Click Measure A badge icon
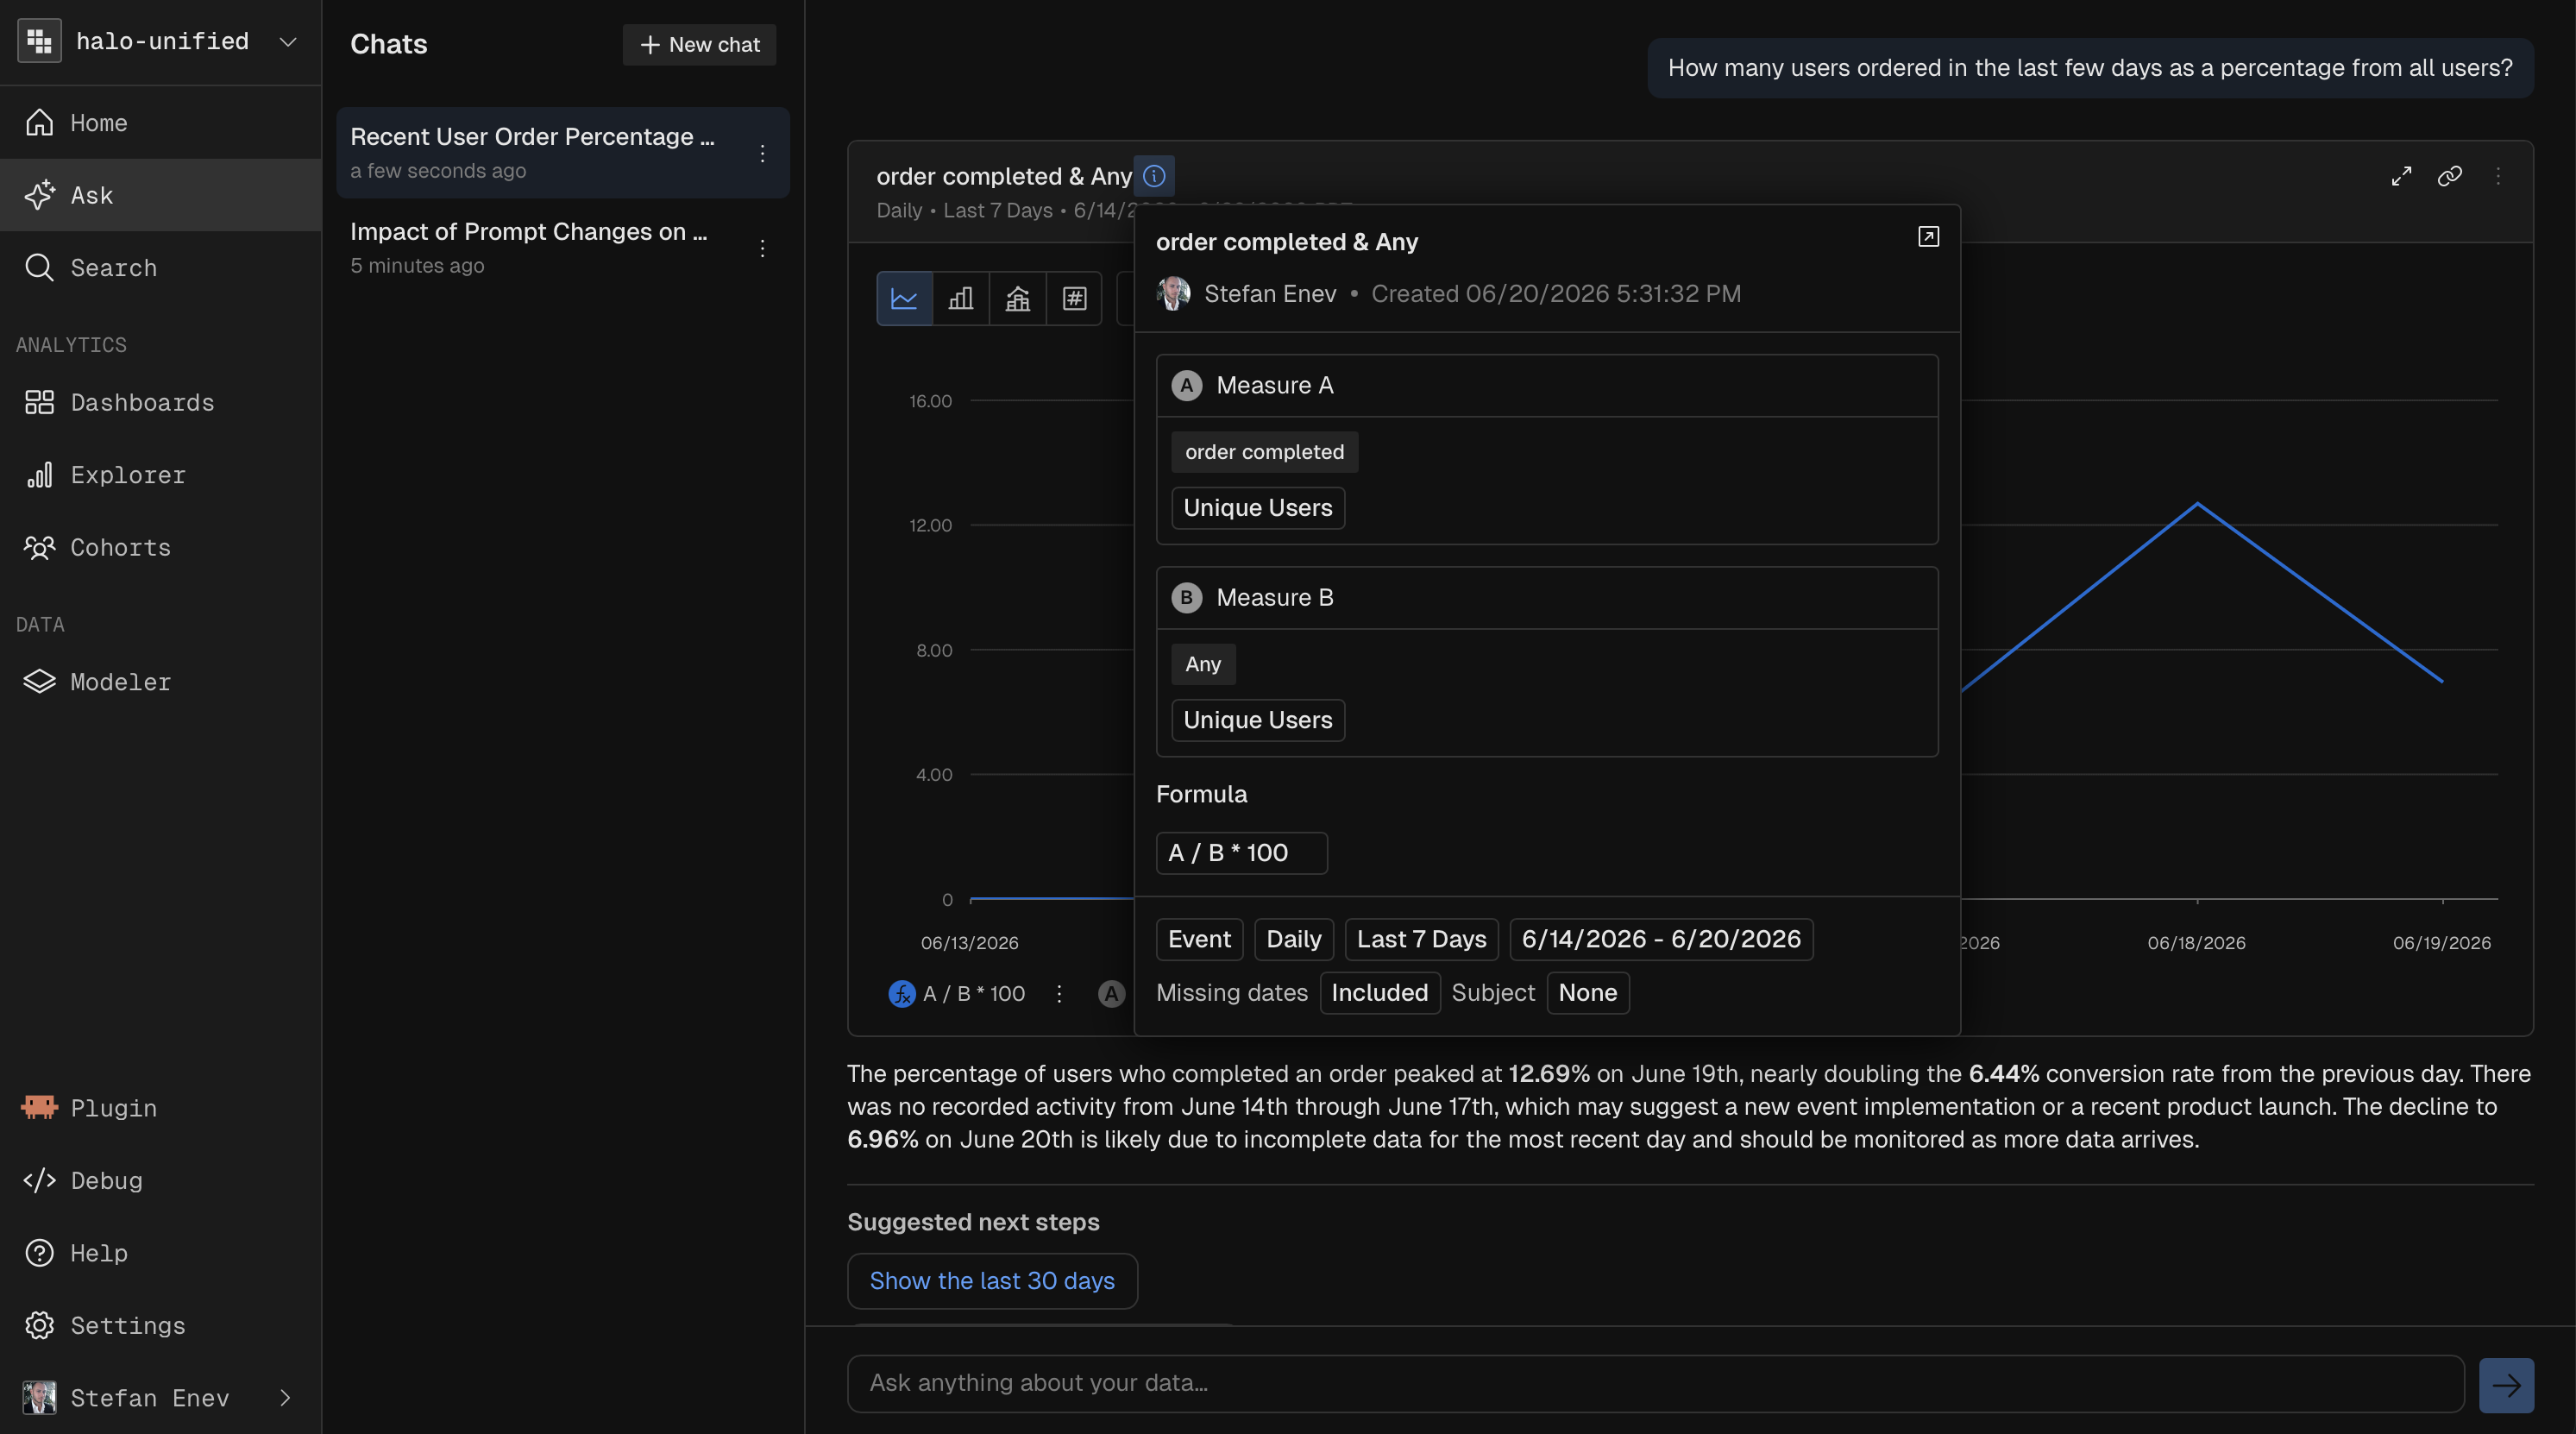Viewport: 2576px width, 1434px height. 1187,386
